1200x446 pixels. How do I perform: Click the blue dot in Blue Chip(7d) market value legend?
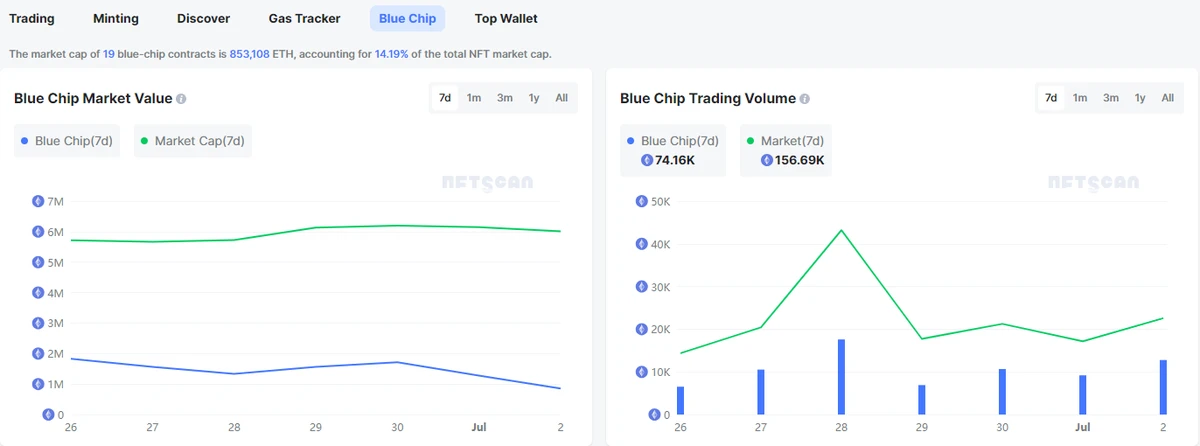[x=24, y=141]
